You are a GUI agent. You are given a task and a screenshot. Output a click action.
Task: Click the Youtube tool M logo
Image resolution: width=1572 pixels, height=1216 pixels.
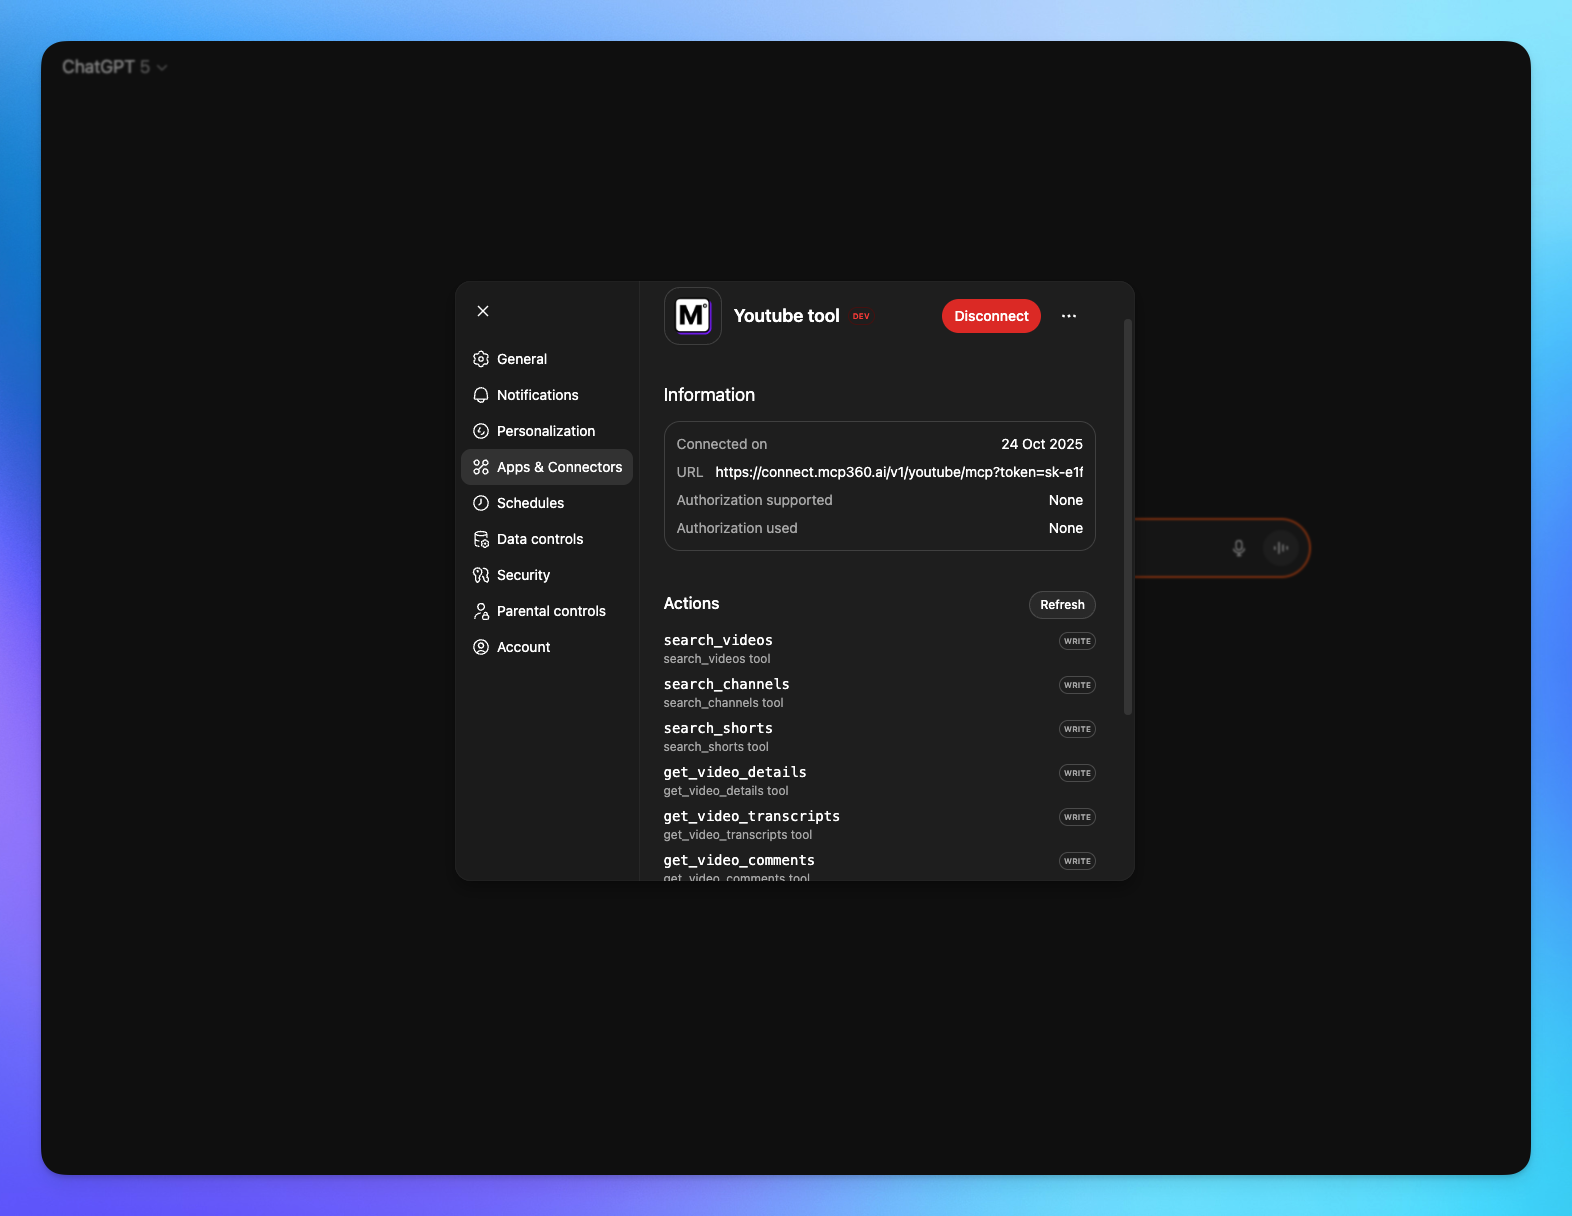[692, 316]
